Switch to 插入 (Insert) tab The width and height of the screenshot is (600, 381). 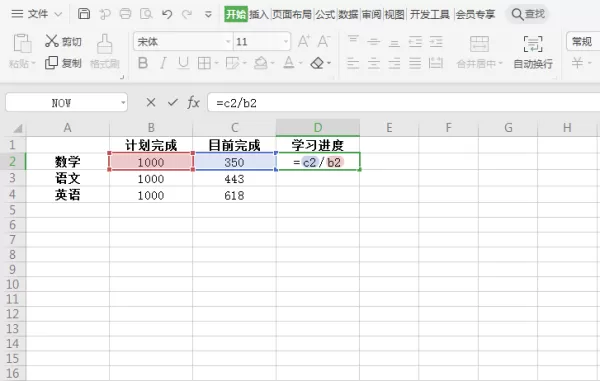(x=259, y=15)
